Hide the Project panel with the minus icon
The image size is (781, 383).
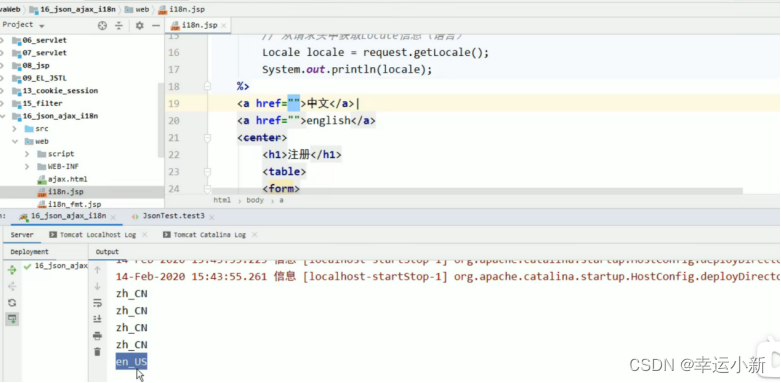(156, 25)
